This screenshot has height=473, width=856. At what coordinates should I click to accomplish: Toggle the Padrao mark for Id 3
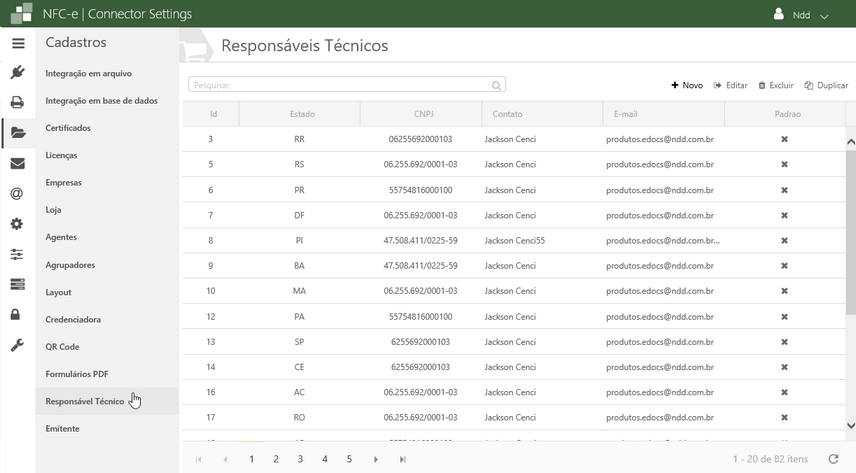(x=784, y=139)
